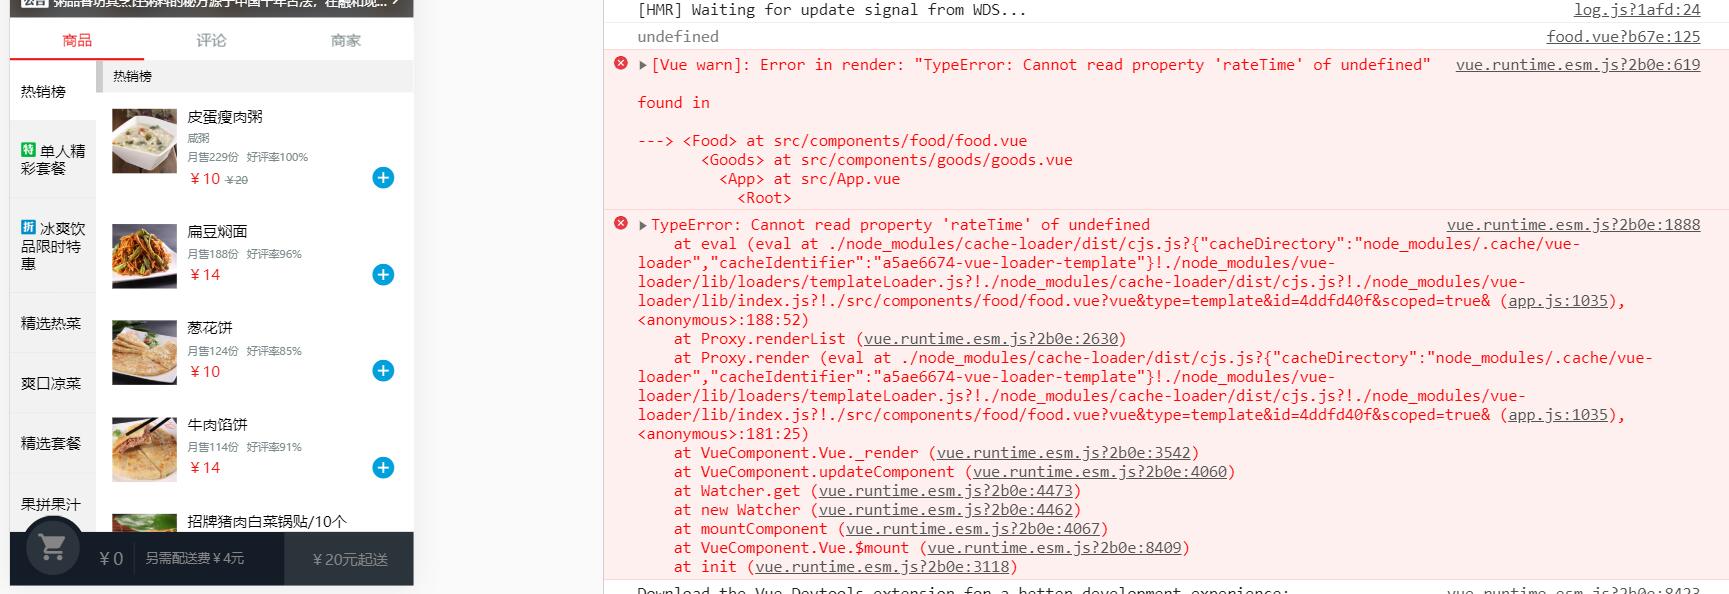Switch to the 评论 tab
The width and height of the screenshot is (1729, 594).
[x=211, y=40]
